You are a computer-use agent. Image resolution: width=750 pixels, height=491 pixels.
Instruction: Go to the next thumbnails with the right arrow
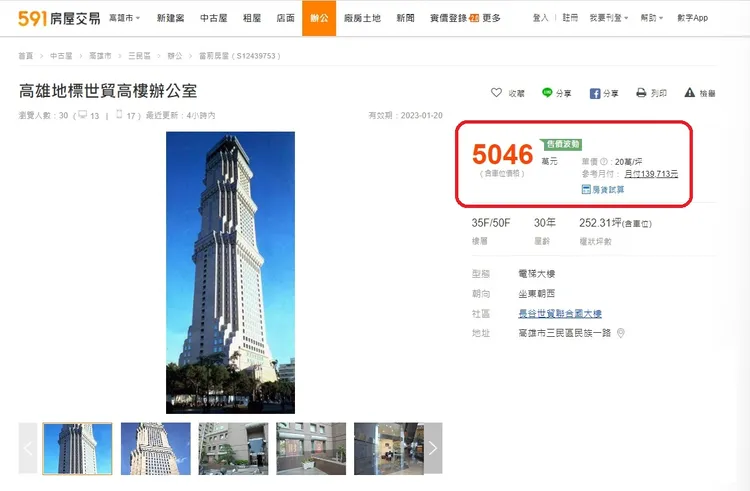tap(433, 448)
